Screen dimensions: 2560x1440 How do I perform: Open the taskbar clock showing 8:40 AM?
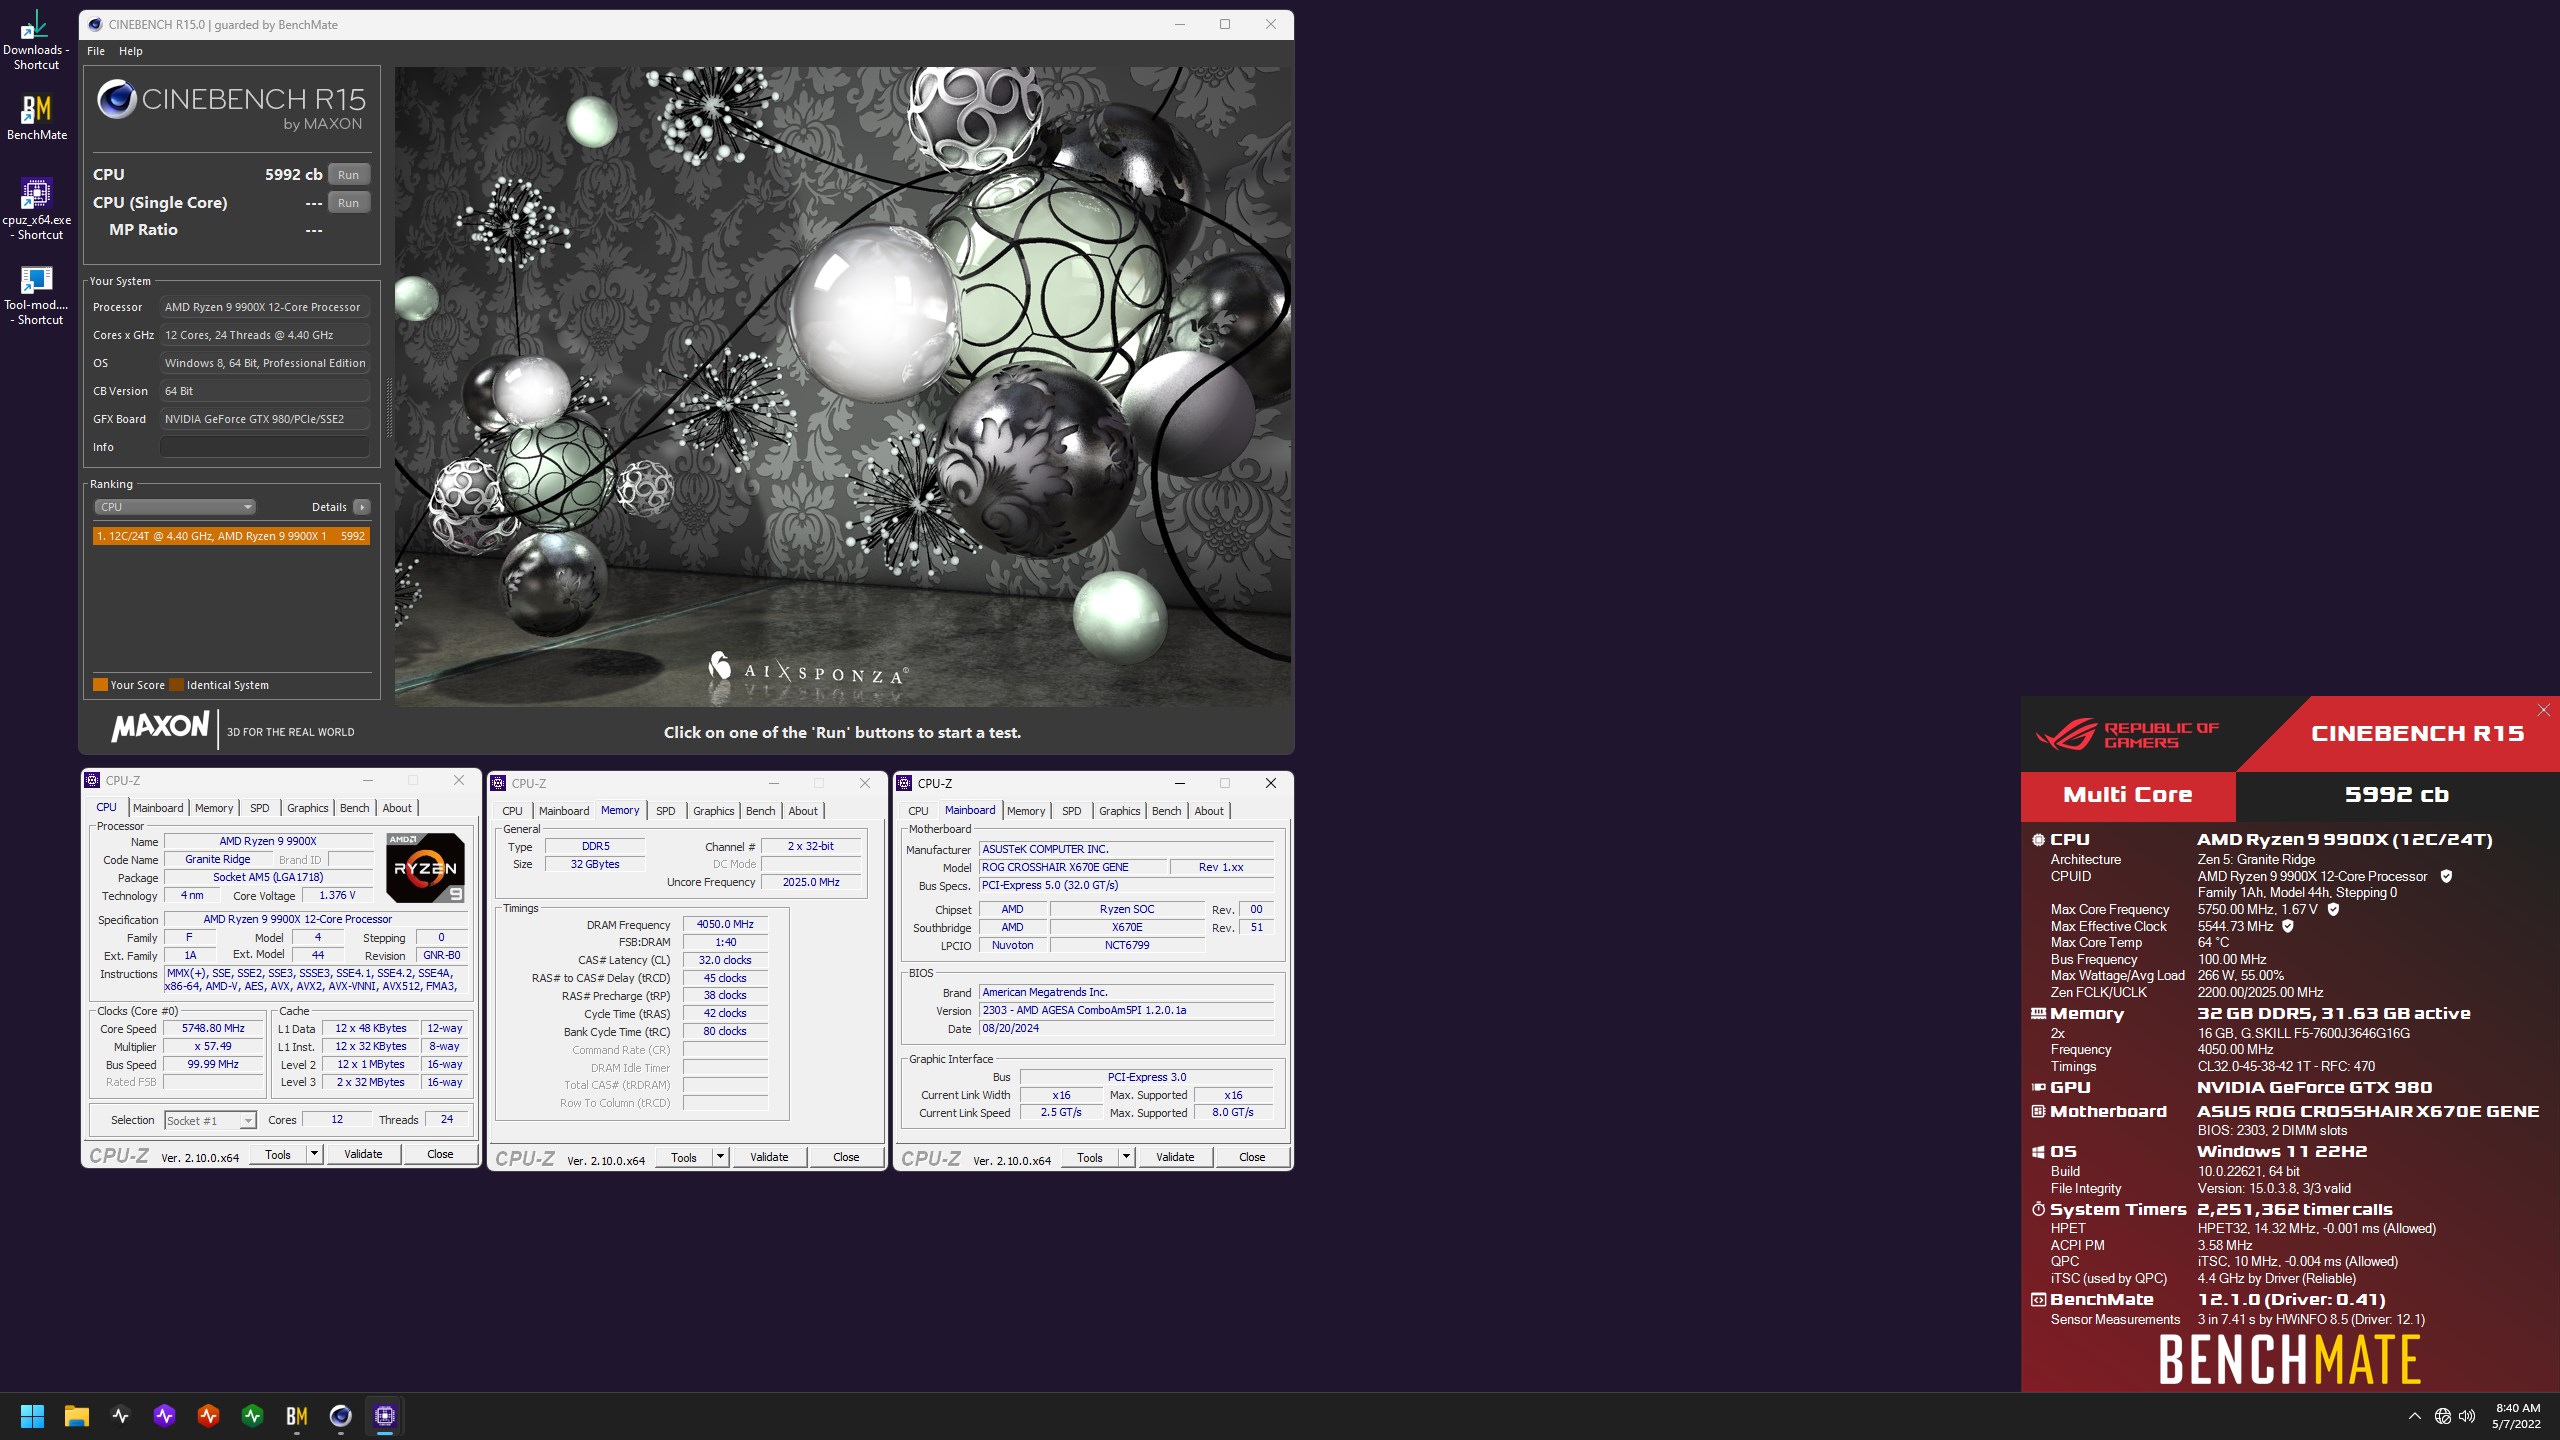pyautogui.click(x=2517, y=1416)
